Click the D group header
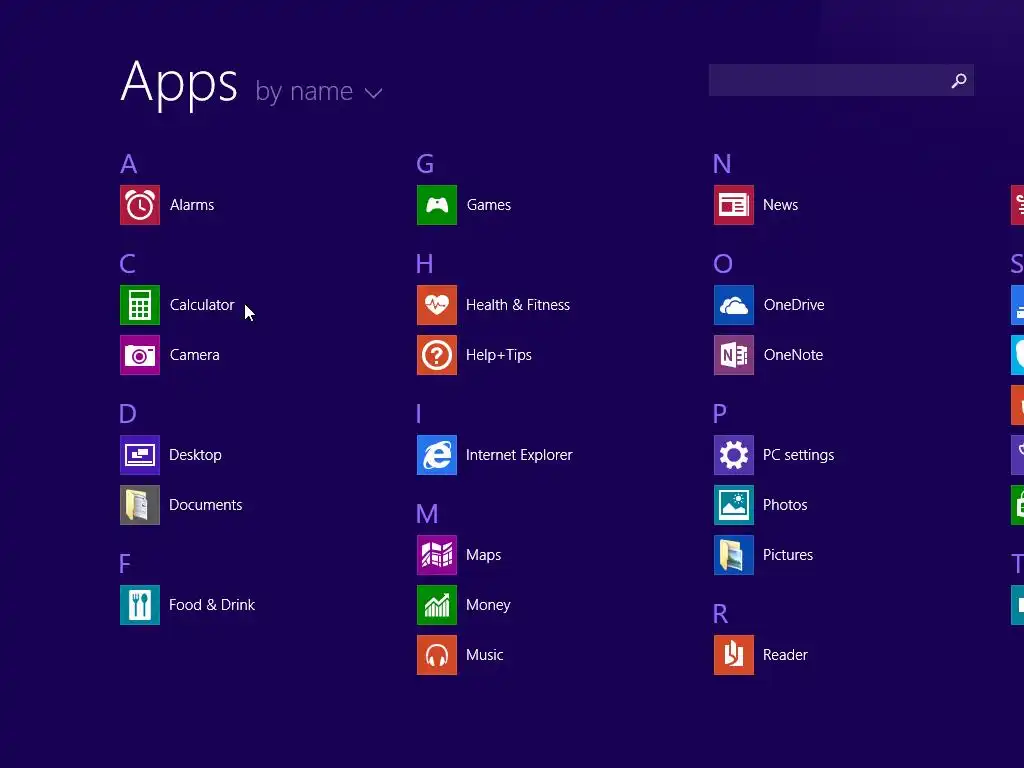 tap(128, 413)
